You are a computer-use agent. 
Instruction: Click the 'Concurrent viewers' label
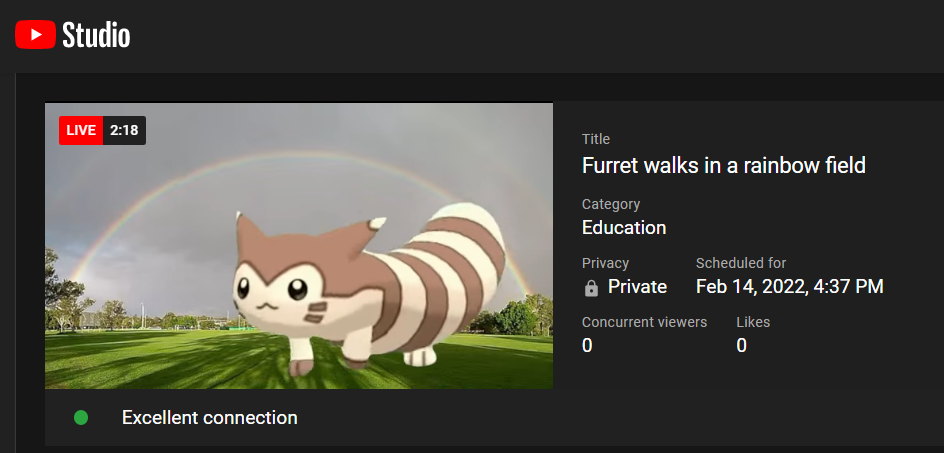pyautogui.click(x=644, y=322)
